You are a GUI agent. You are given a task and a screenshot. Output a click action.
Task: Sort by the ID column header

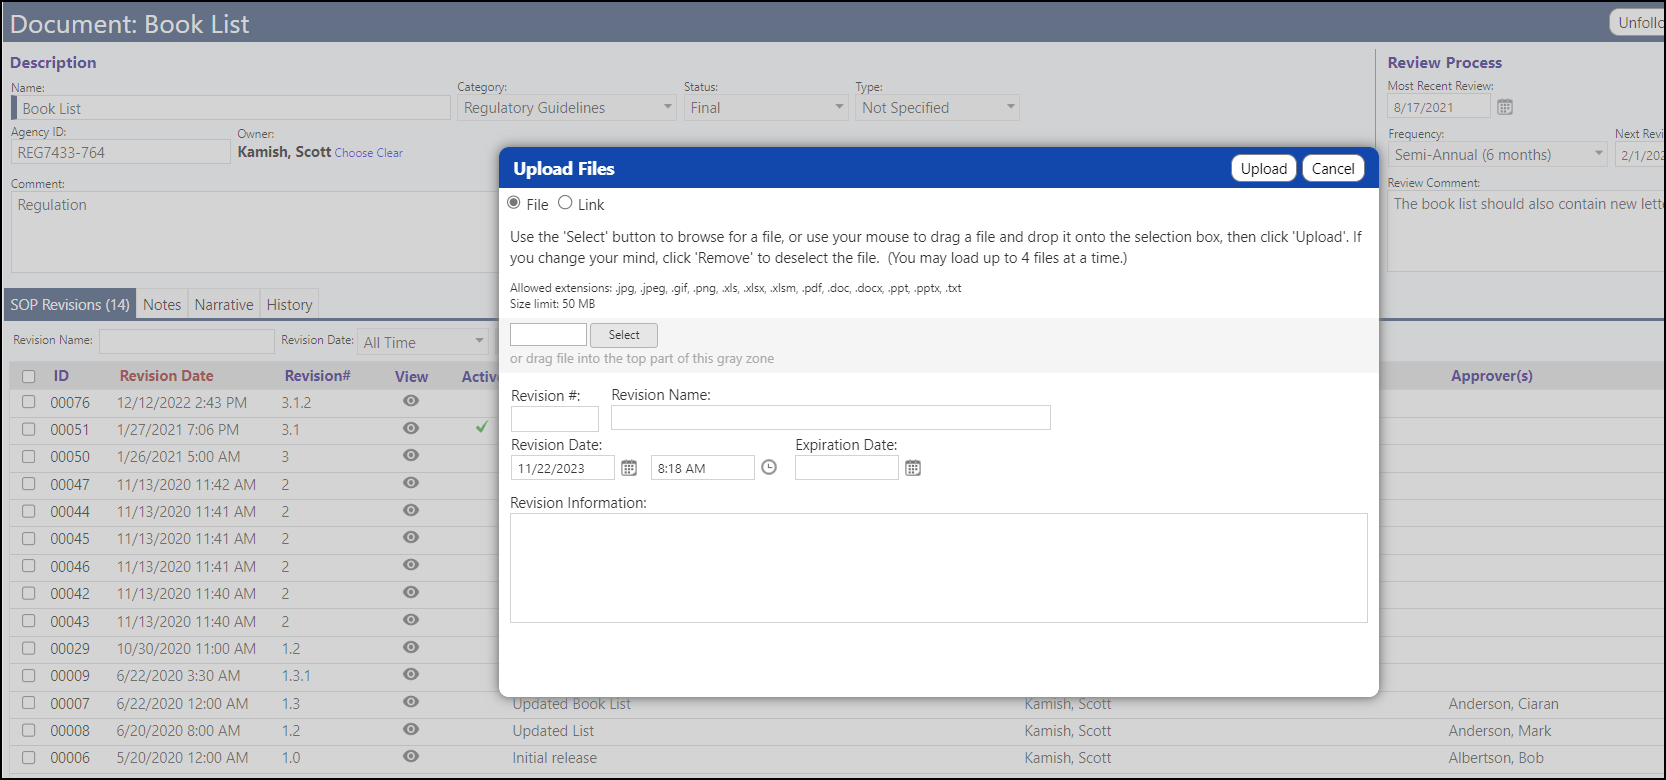click(x=61, y=376)
